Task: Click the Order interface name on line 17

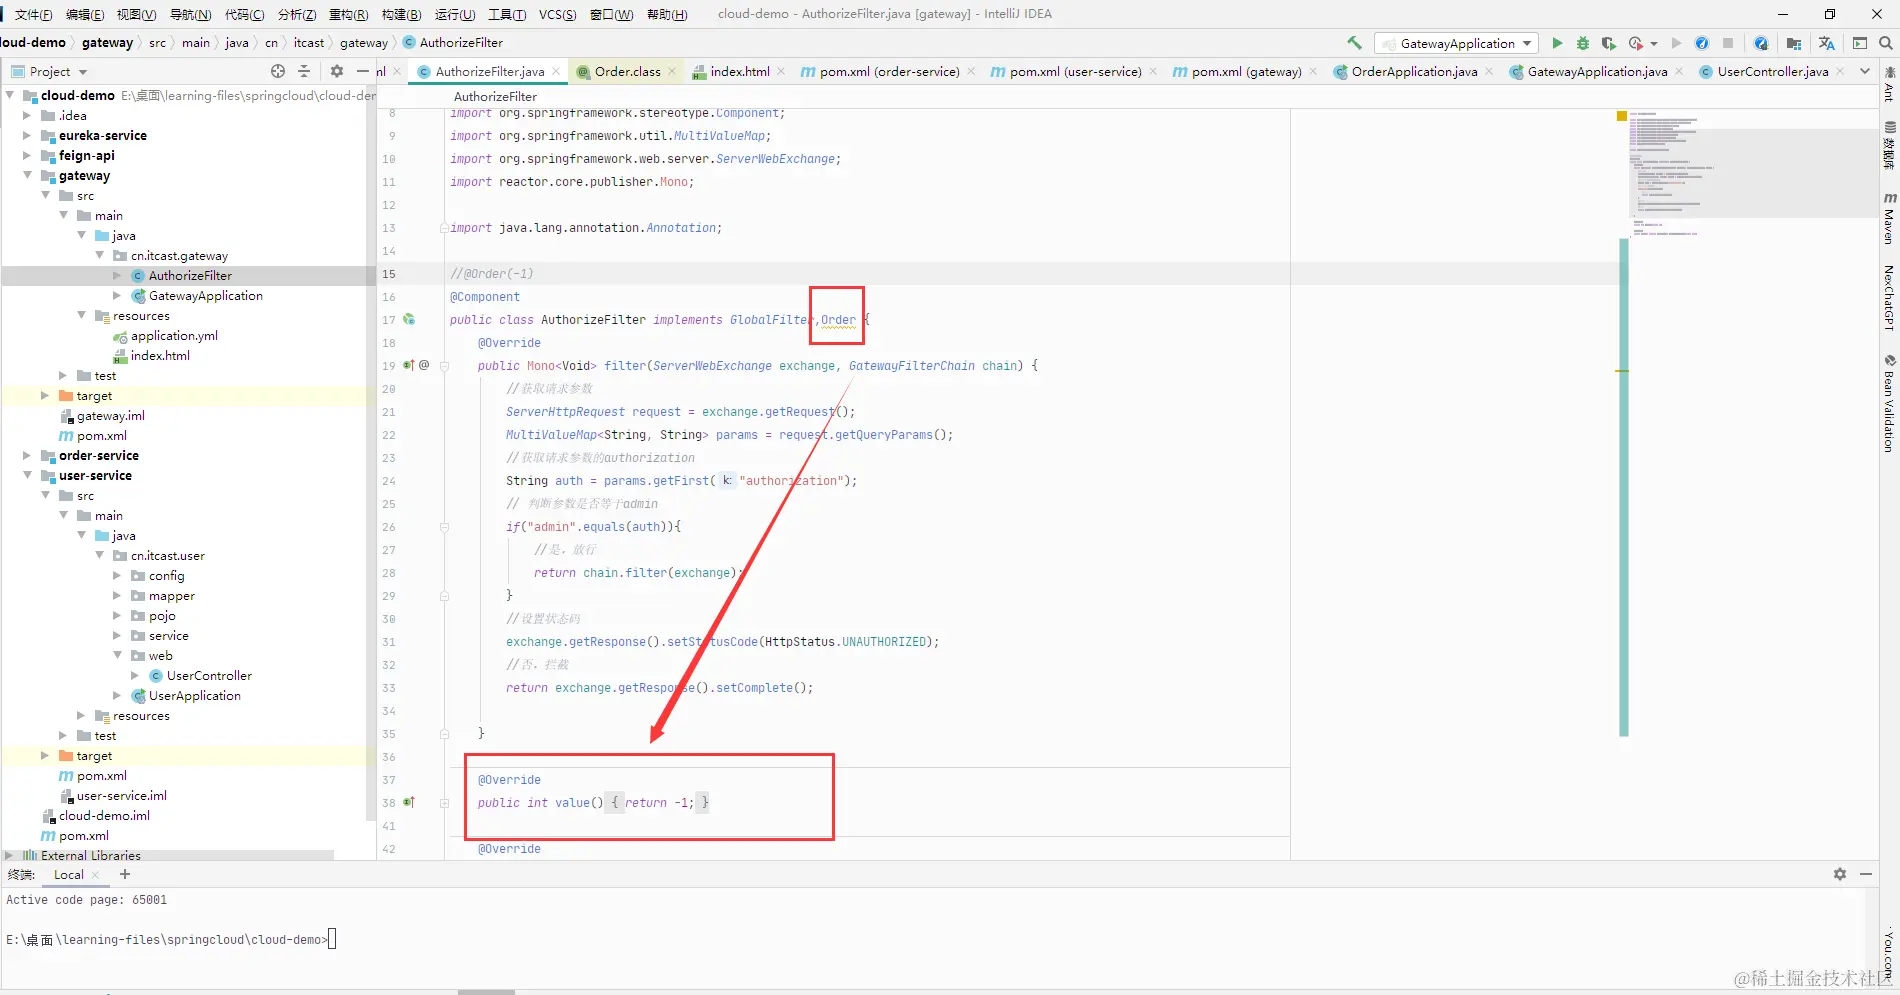Action: click(838, 320)
